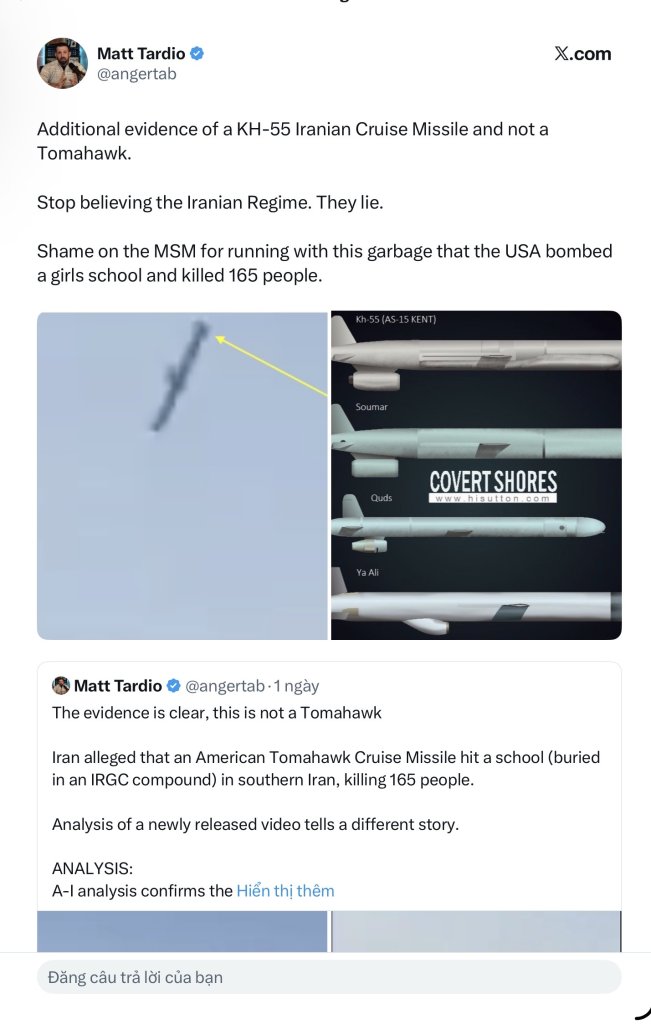Focus the "Đăng câu trả lời của bạn" reply field
This screenshot has width=651, height=1024.
click(x=328, y=977)
